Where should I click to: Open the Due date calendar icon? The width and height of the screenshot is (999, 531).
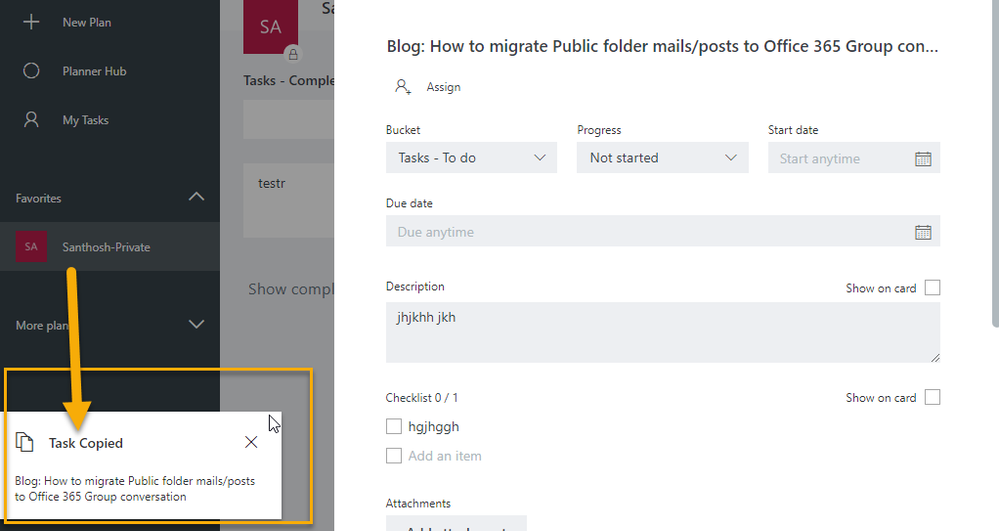tap(923, 232)
